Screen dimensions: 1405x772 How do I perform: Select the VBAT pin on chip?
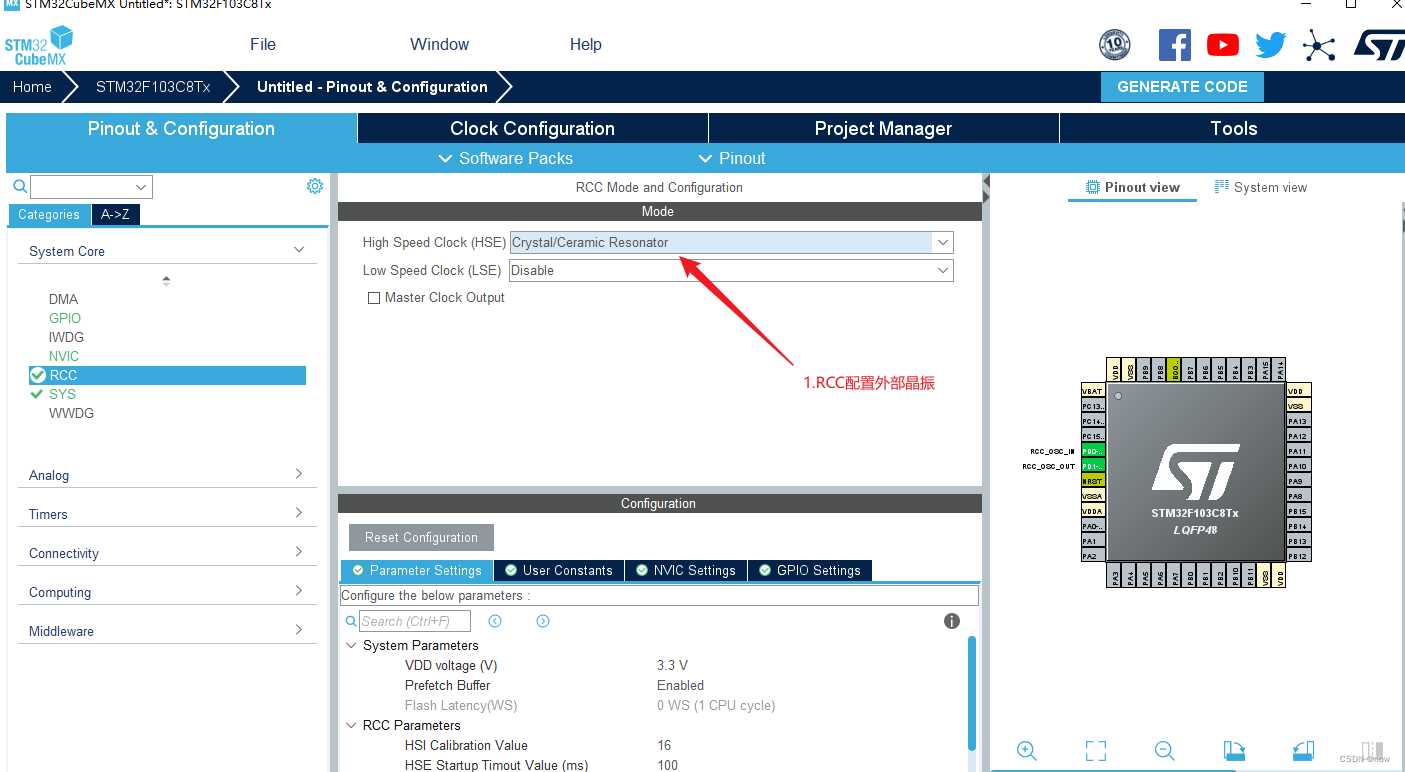point(1092,391)
